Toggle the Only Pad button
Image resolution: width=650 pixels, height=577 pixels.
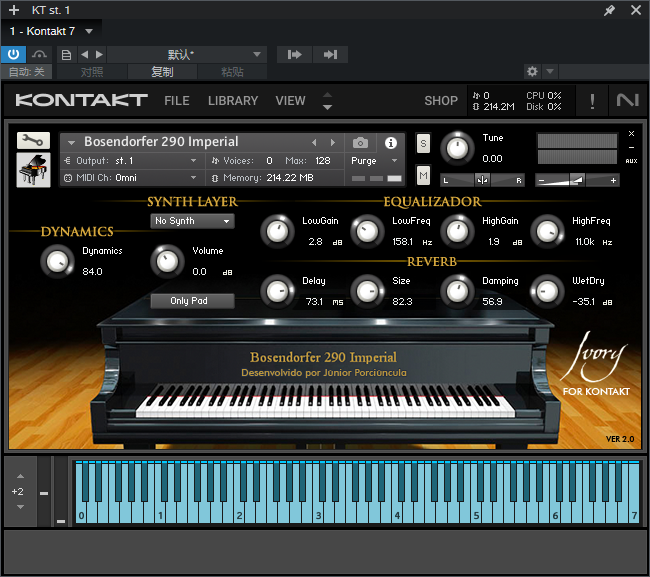(192, 301)
